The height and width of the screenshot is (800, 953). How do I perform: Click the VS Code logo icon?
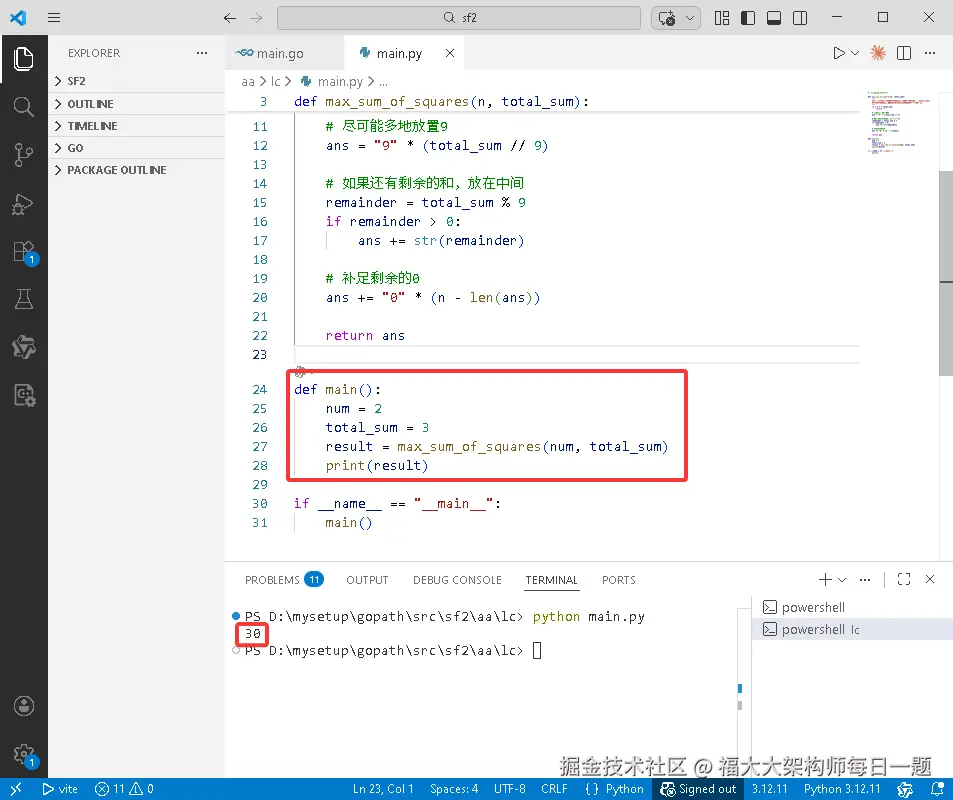click(x=18, y=18)
